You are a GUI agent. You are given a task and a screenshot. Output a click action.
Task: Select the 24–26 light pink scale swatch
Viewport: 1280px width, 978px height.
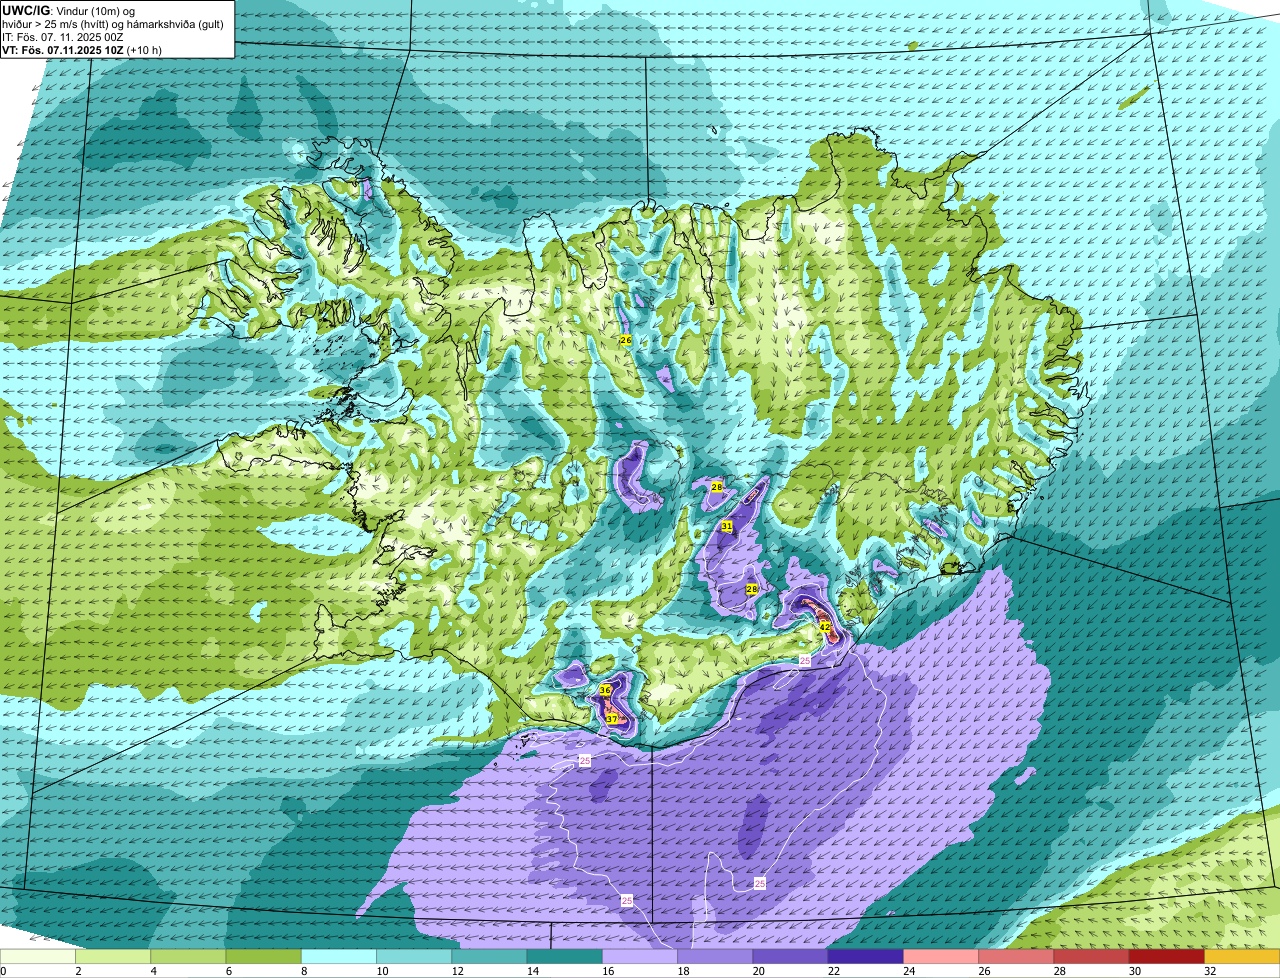click(941, 956)
